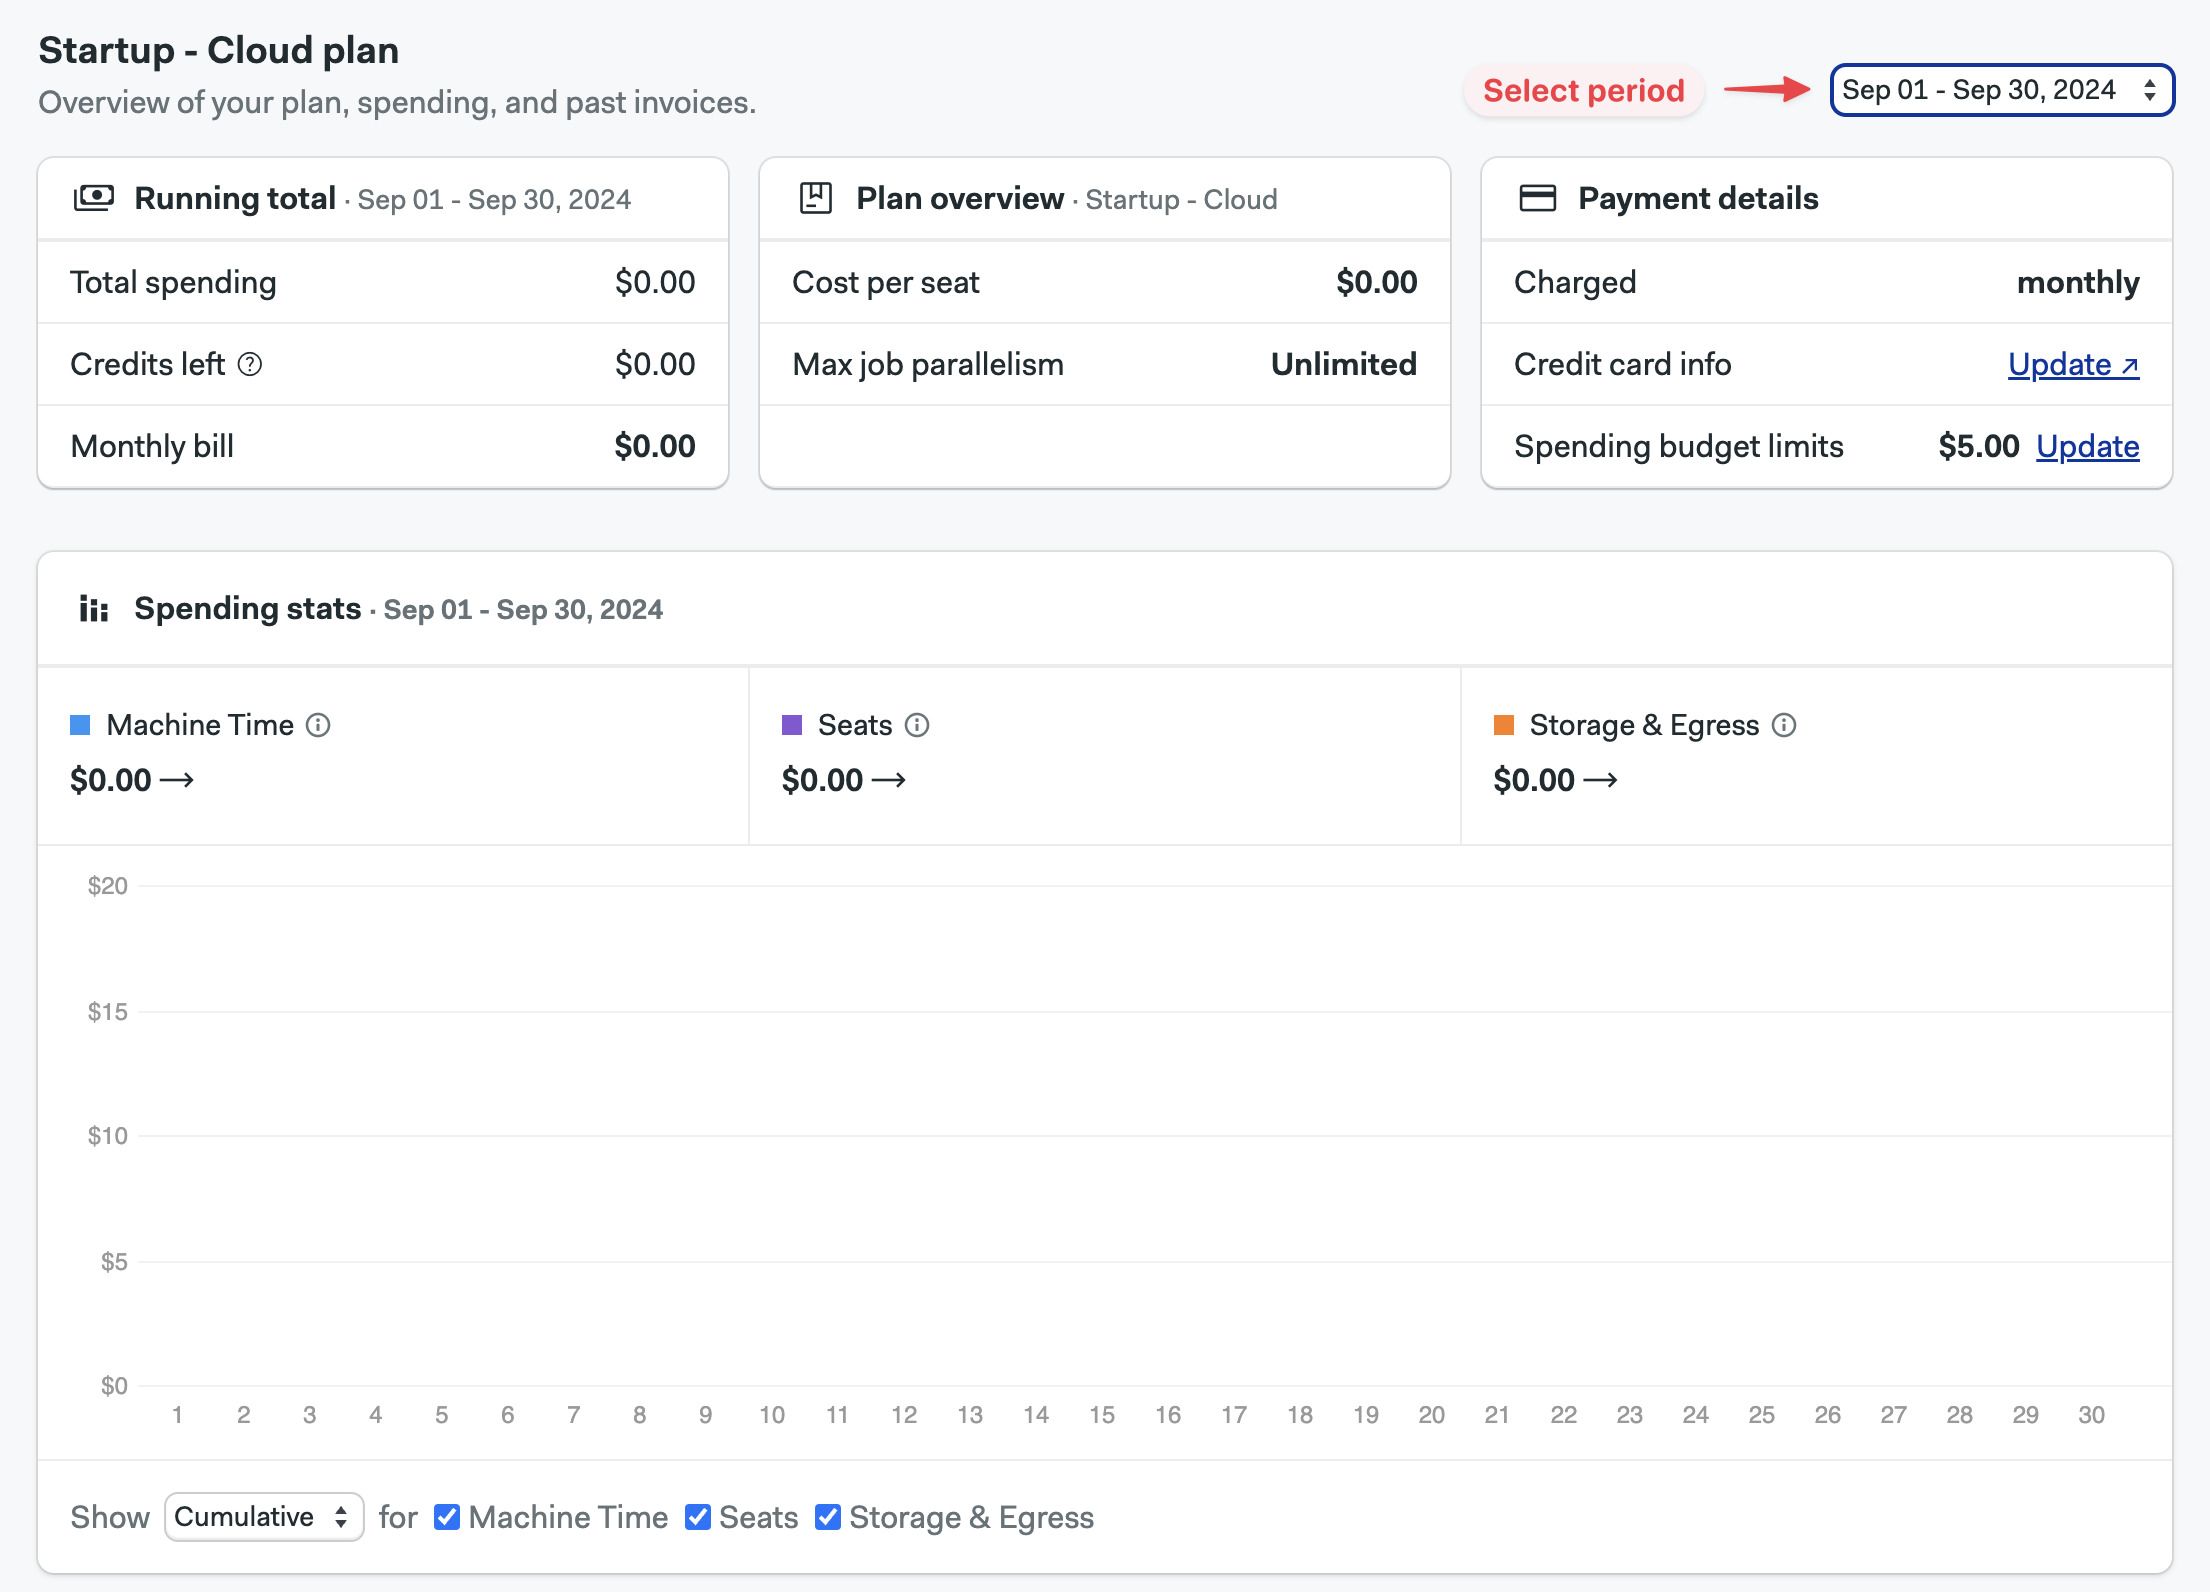Click the $10 y-axis label

[108, 1136]
